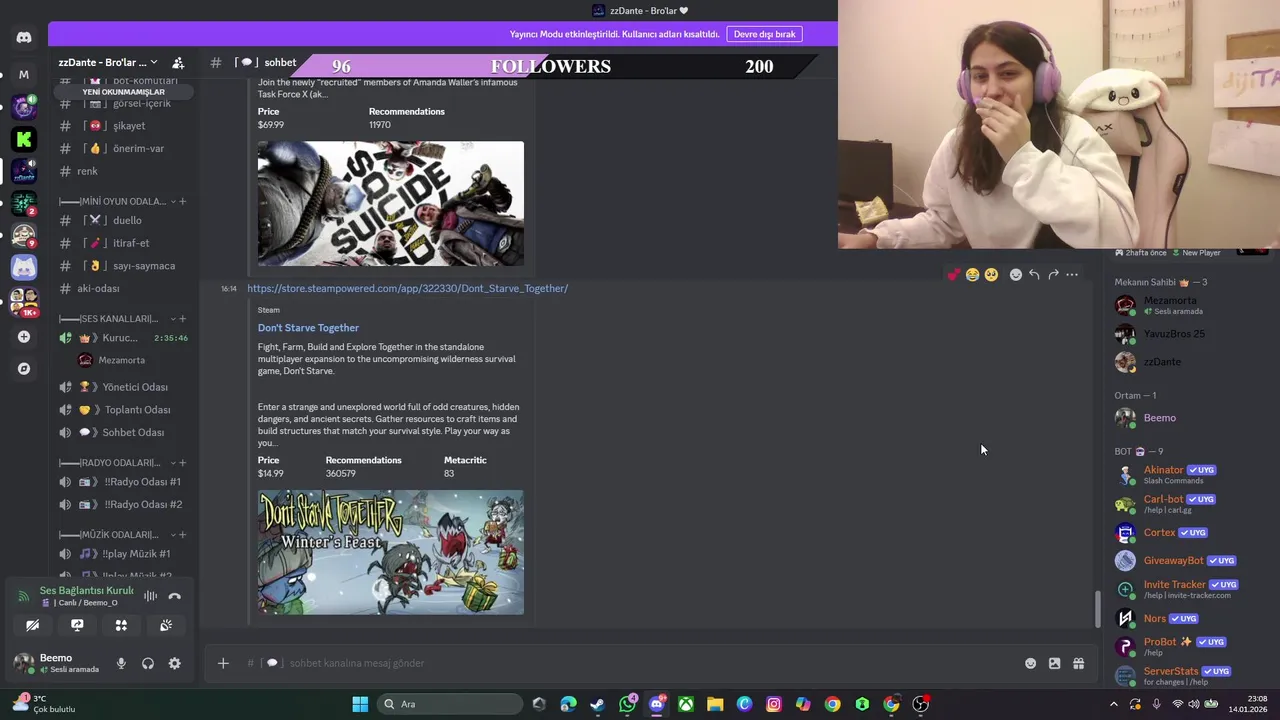Open the aki-odası channel
The image size is (1280, 720).
(122, 288)
